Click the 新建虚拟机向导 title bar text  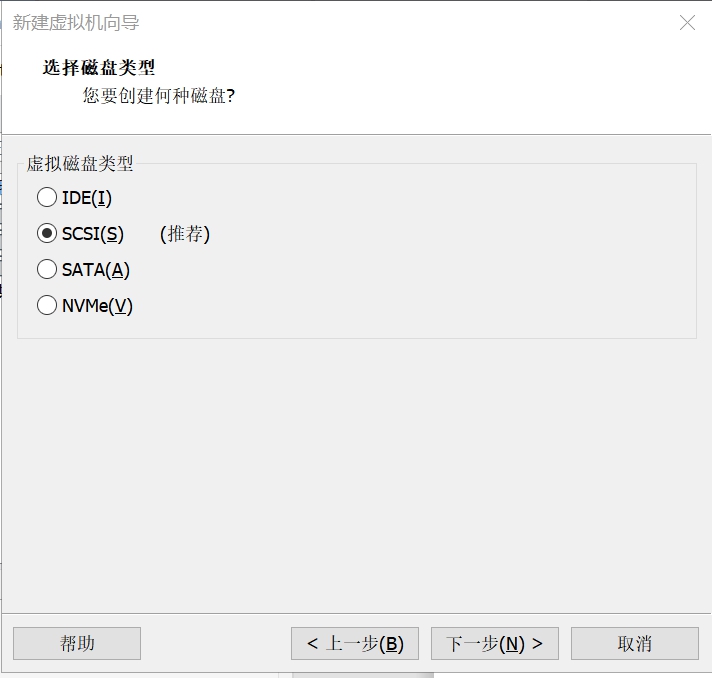click(x=76, y=23)
